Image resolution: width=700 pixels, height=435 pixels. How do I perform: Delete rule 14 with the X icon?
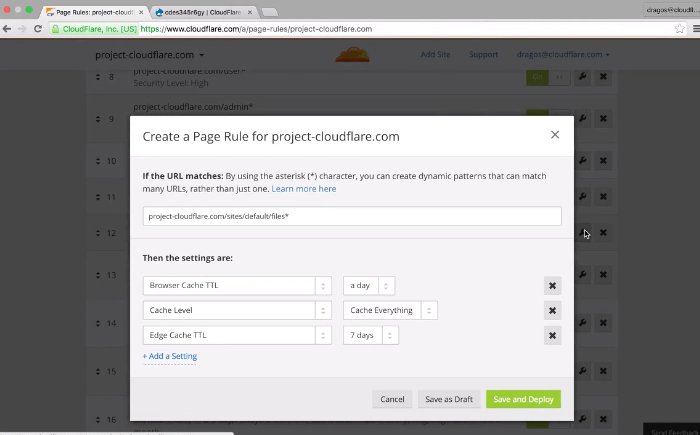[603, 323]
